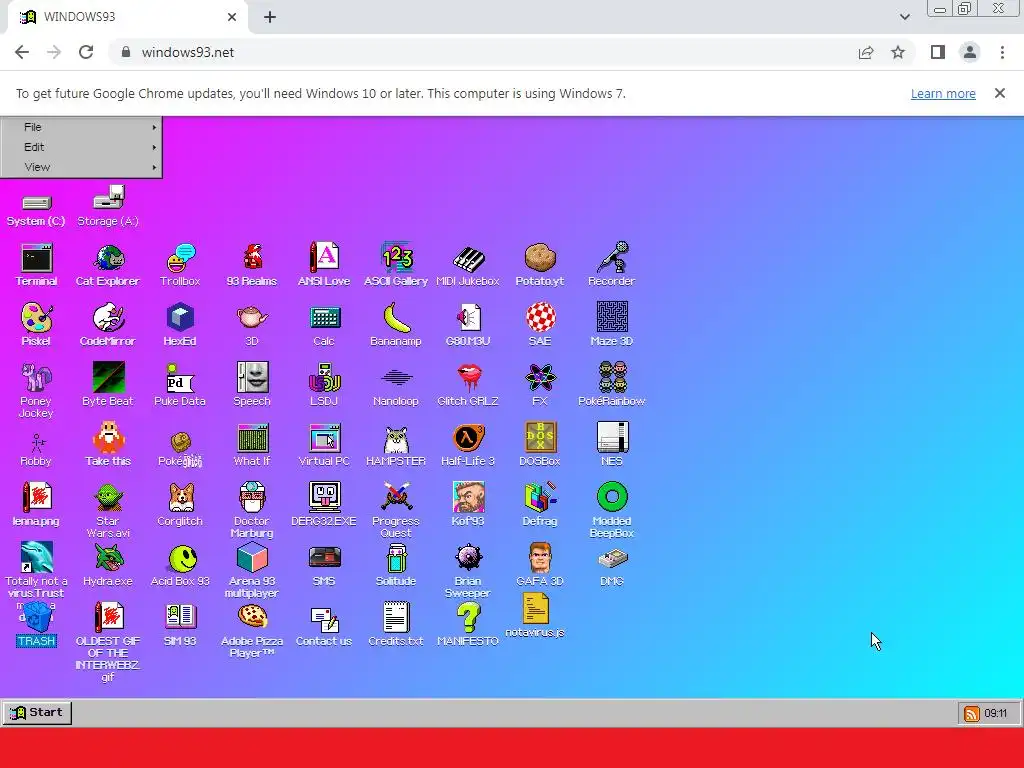Expand the Edit submenu arrow
Viewport: 1024px width, 768px height.
click(154, 148)
